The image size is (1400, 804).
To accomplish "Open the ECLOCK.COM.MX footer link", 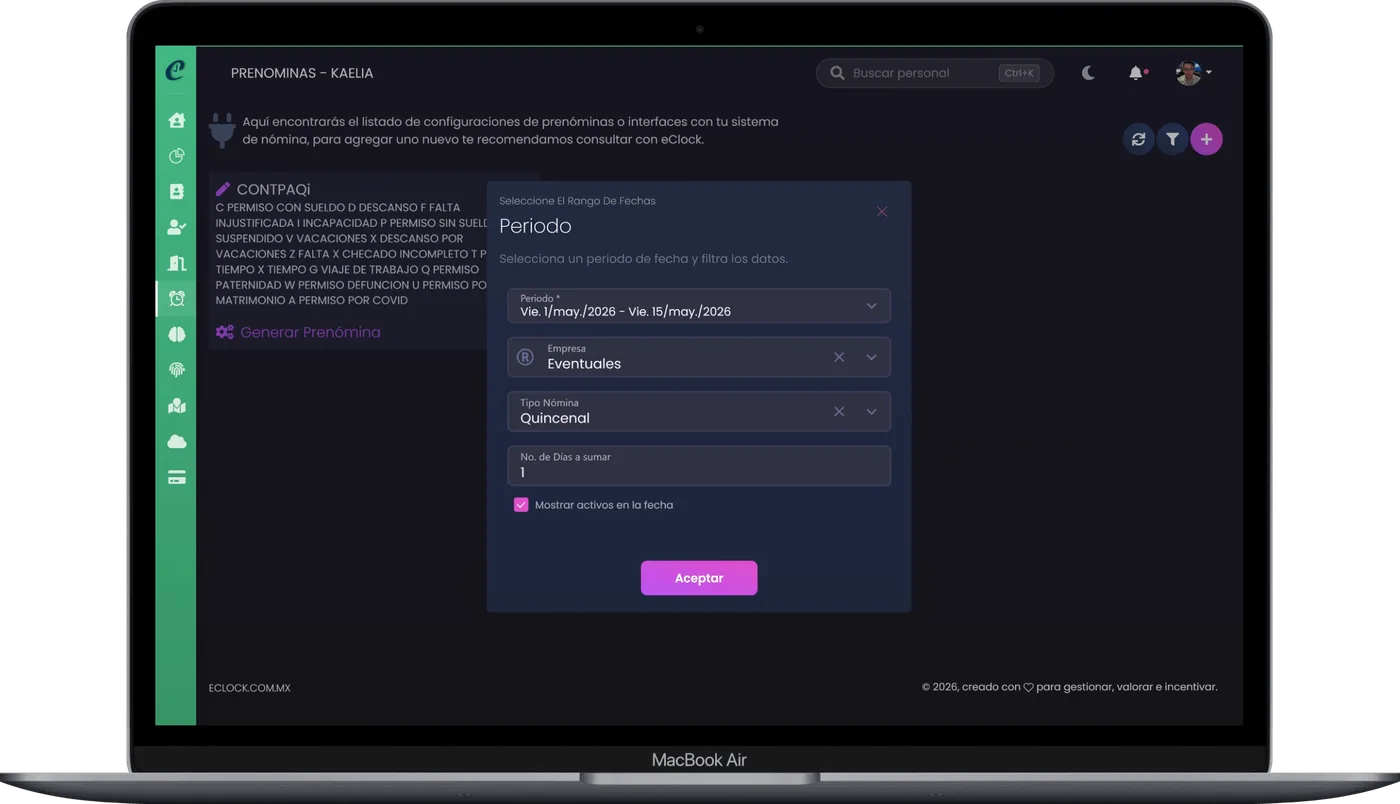I will [250, 688].
